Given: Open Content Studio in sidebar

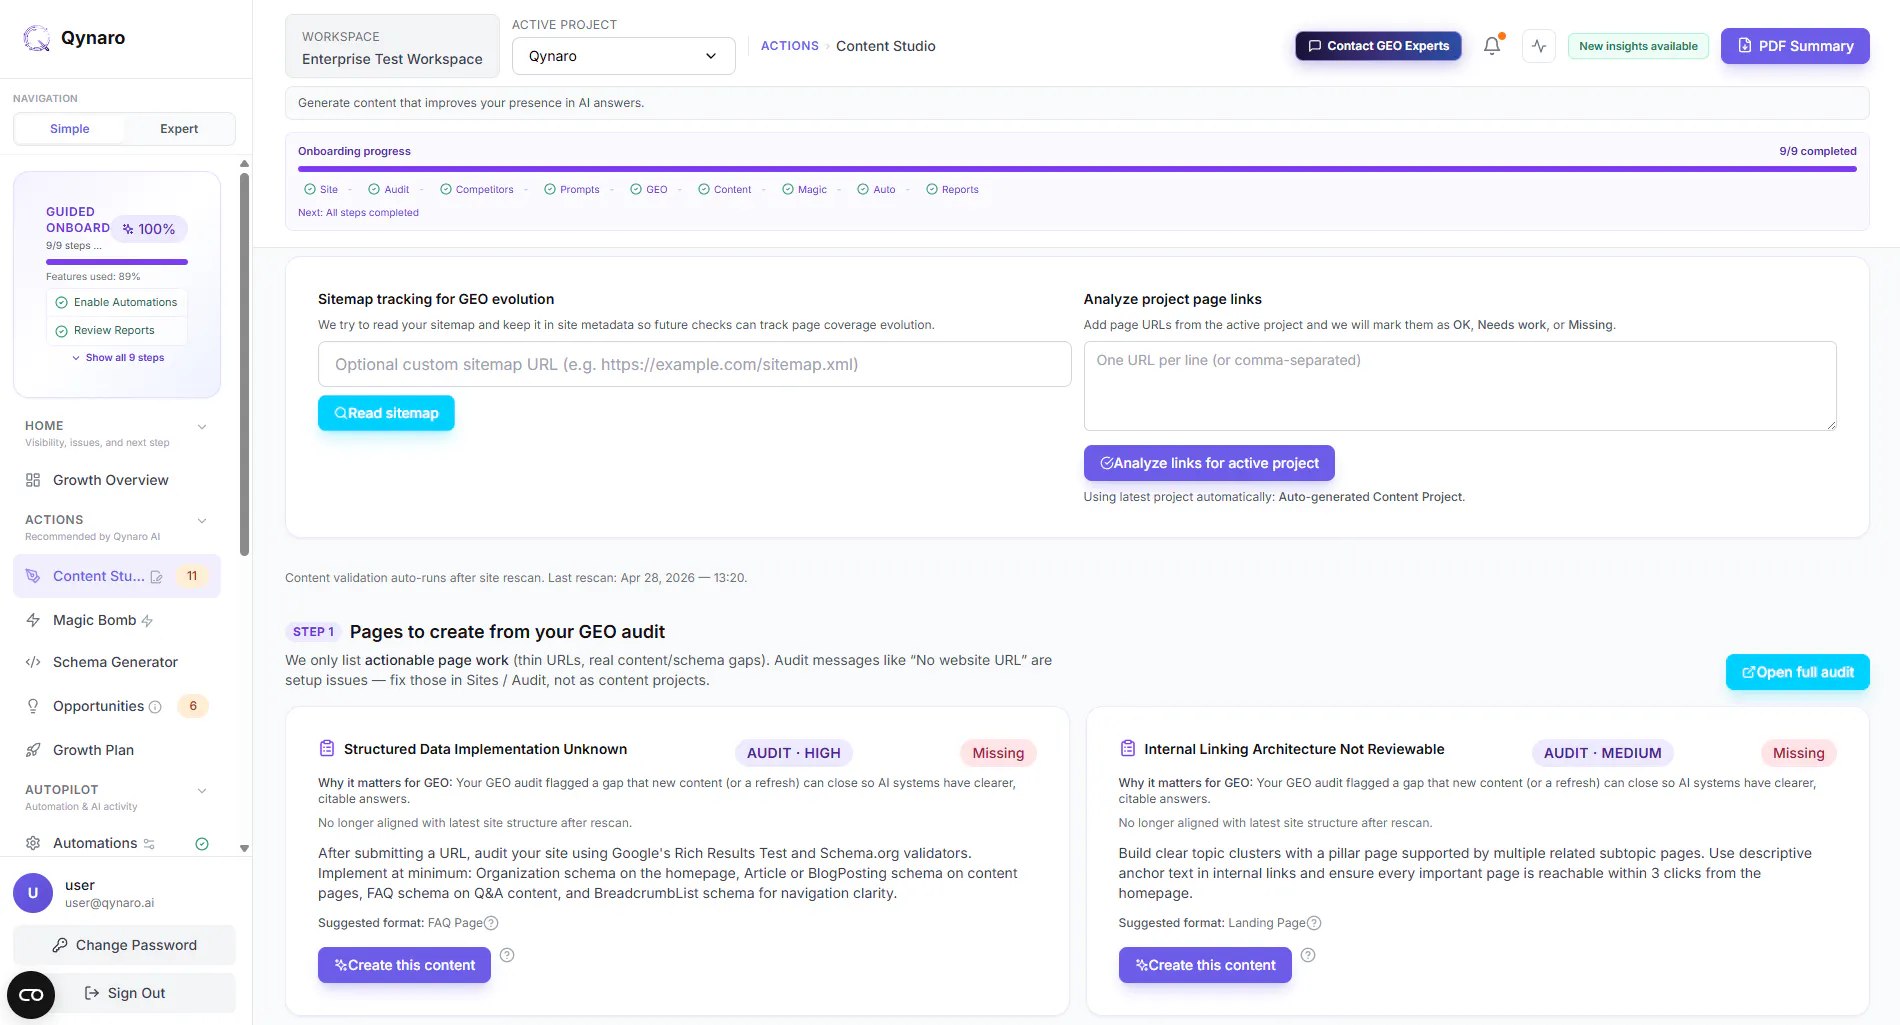Looking at the screenshot, I should (x=117, y=576).
